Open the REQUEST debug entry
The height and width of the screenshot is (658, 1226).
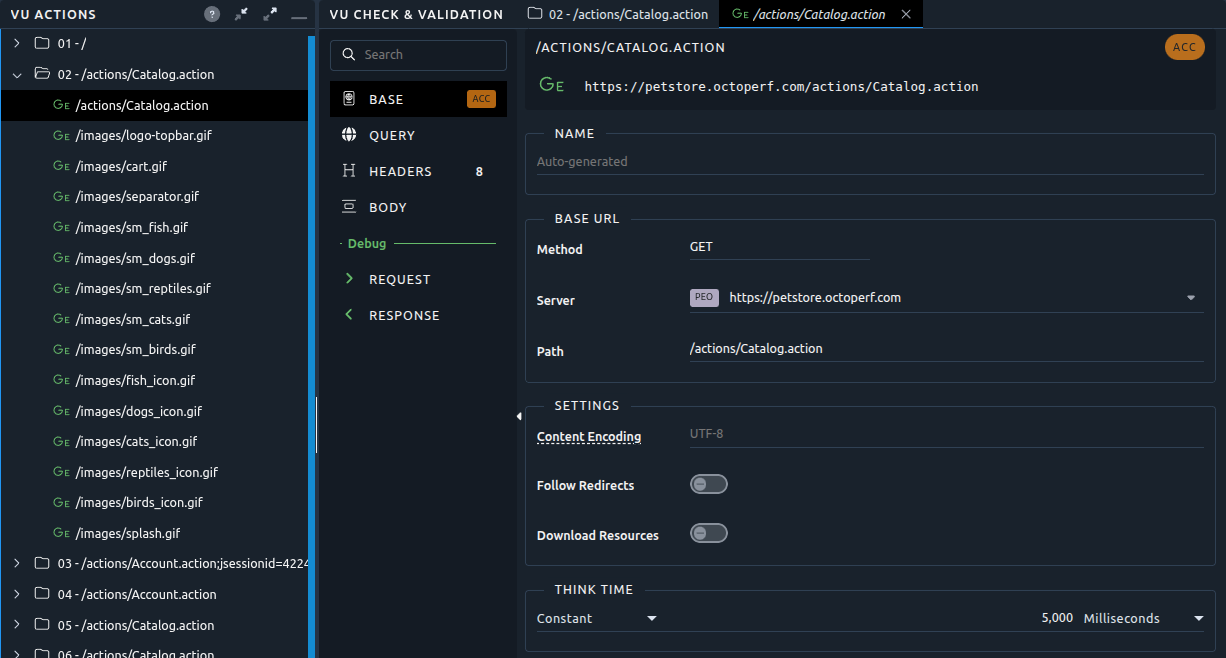click(418, 279)
